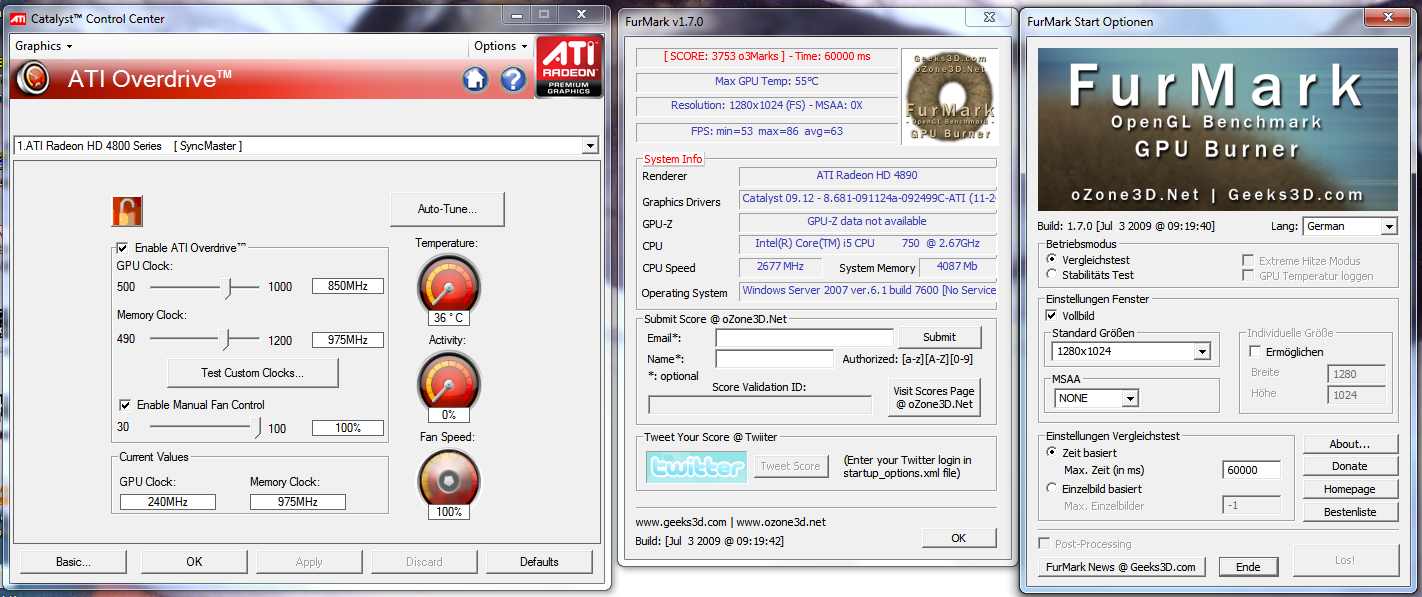Click the 100% fan speed value box
The width and height of the screenshot is (1422, 597).
(347, 428)
